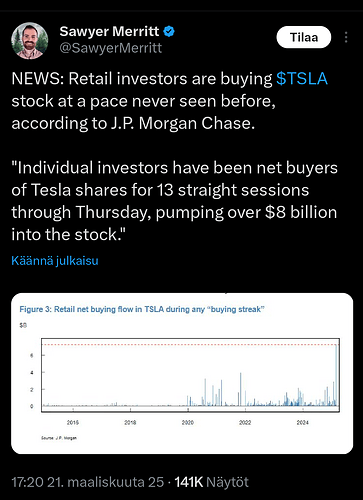This screenshot has height=500, width=363.
Task: Click the 2024 label on the x-axis
Action: pyautogui.click(x=303, y=422)
